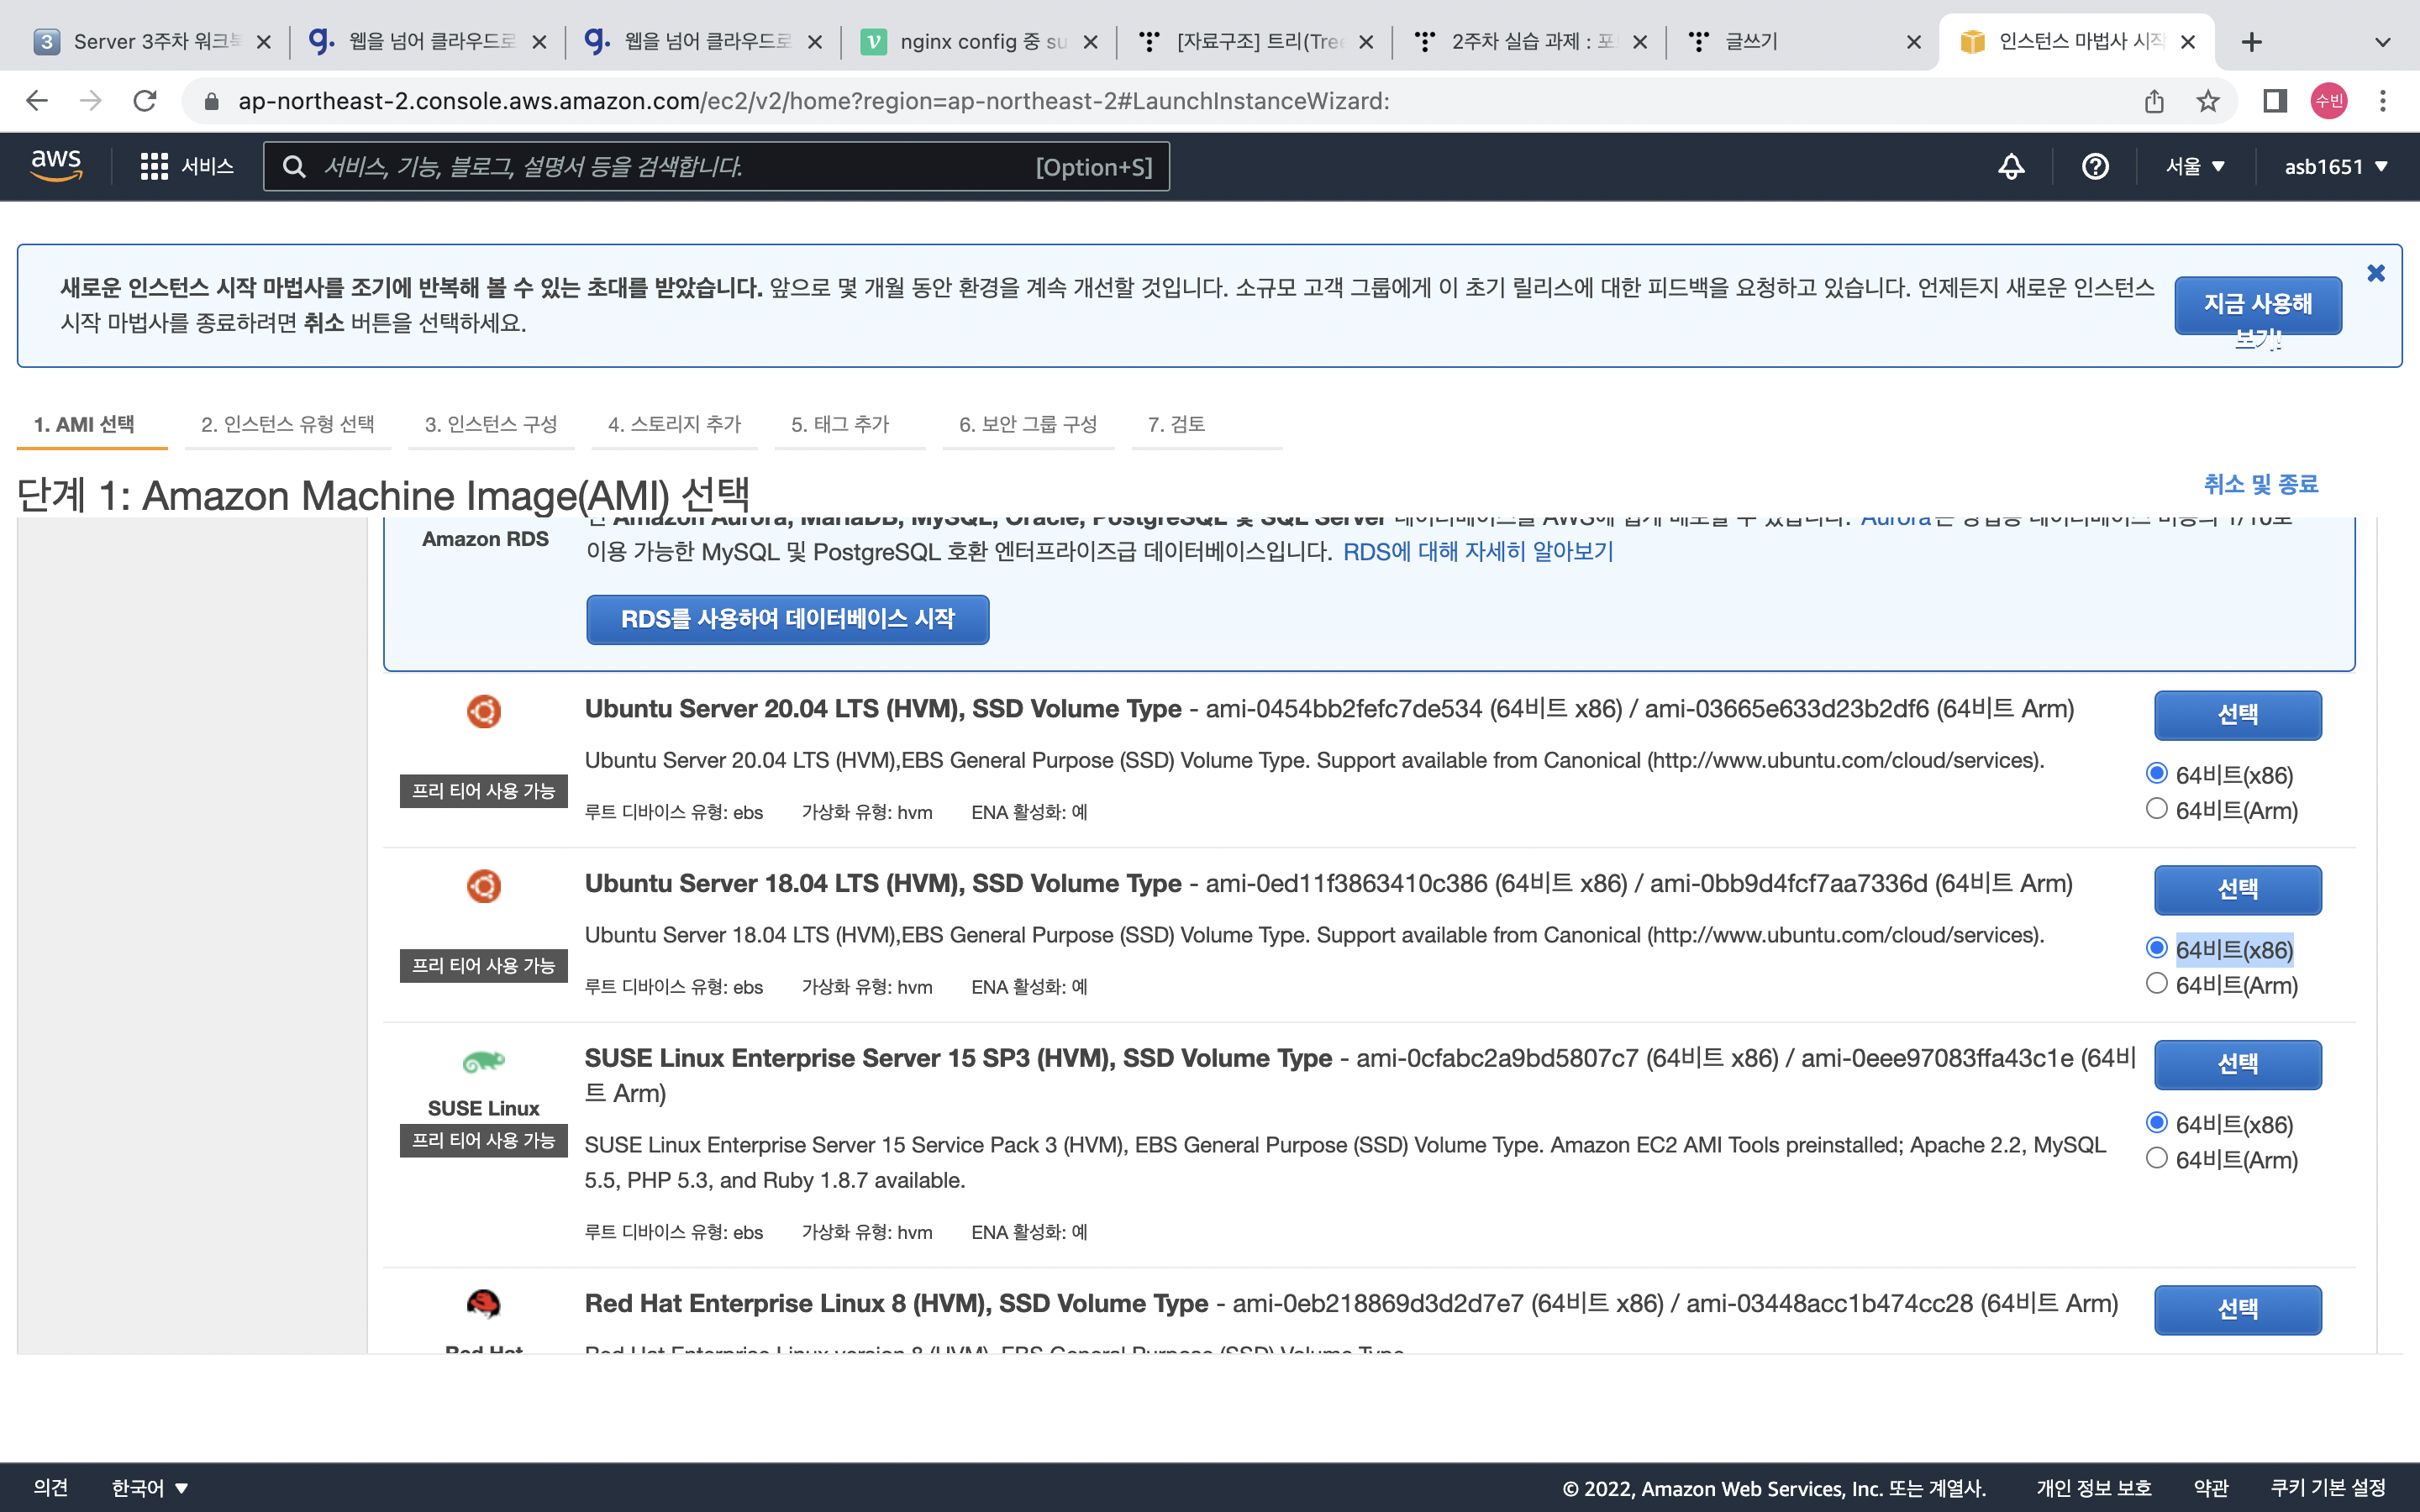This screenshot has height=1512, width=2420.
Task: Switch to step 6 security group tab
Action: pyautogui.click(x=1027, y=424)
